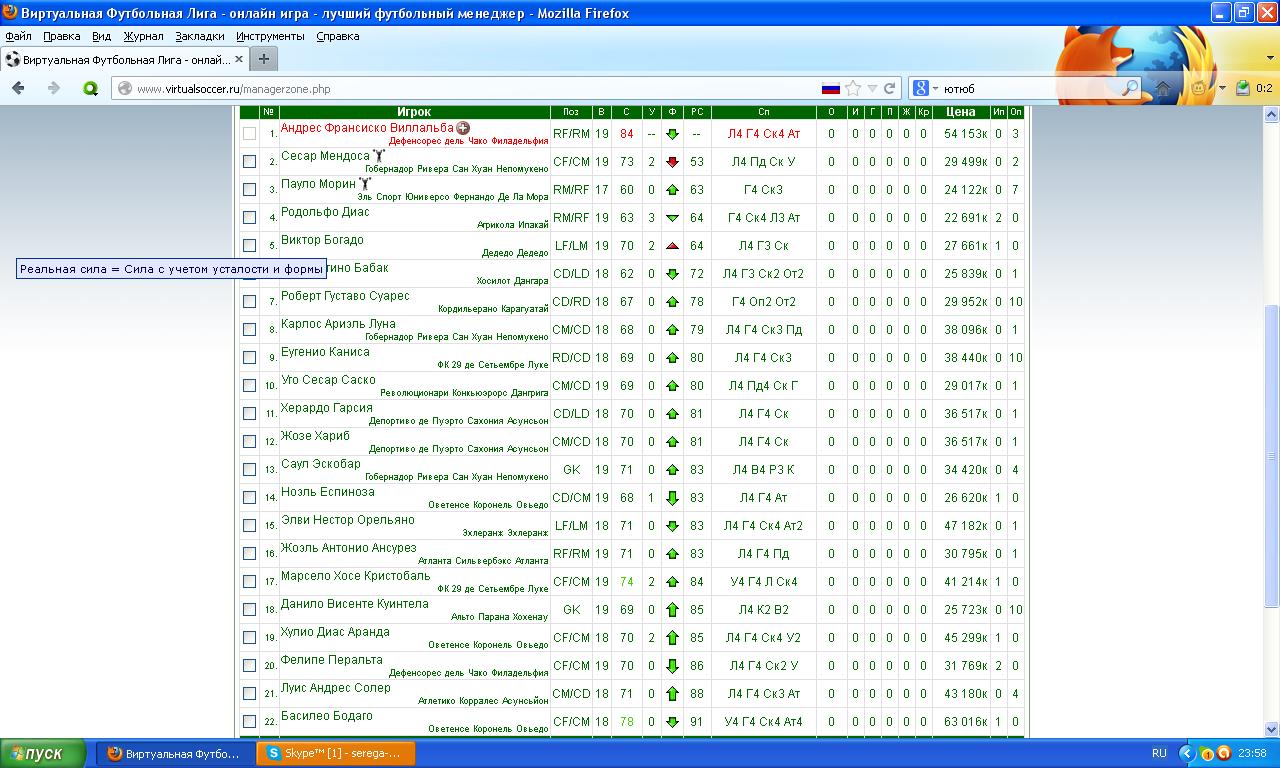The width and height of the screenshot is (1280, 768).
Task: Select the checkbox for Сесар Мендоса
Action: click(x=249, y=162)
